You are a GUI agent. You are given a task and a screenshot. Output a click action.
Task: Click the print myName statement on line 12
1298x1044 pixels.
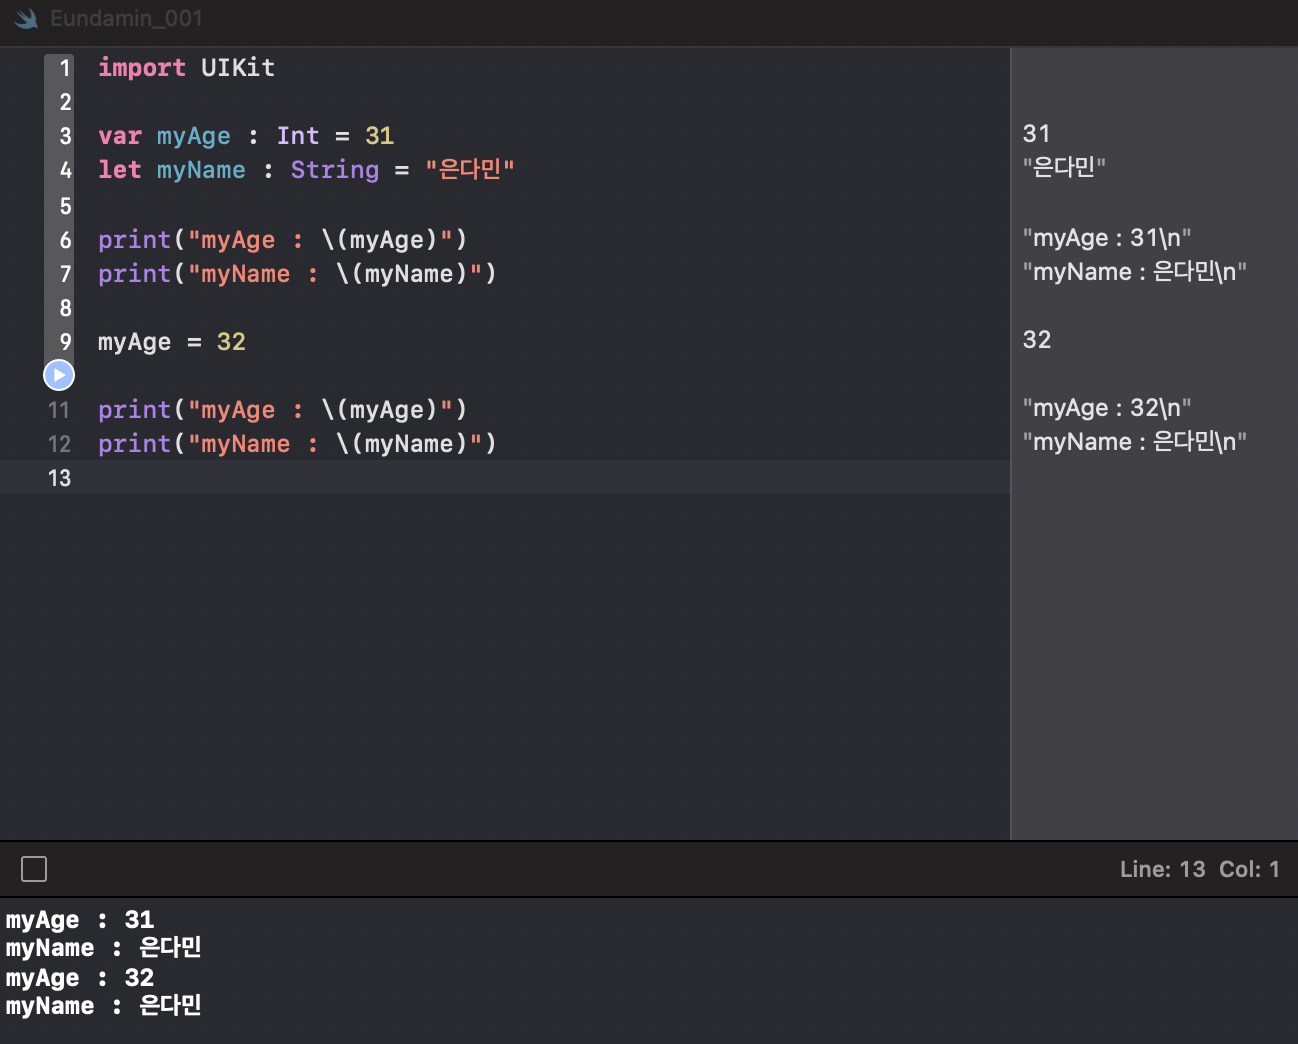[297, 444]
